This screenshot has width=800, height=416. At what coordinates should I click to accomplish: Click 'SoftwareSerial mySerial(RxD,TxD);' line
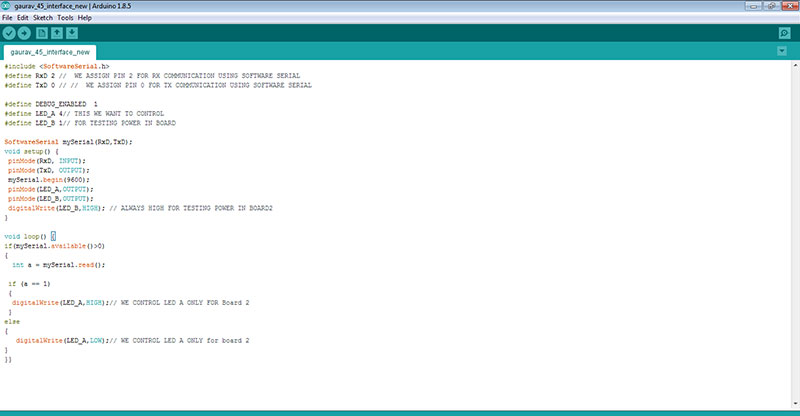(x=68, y=142)
